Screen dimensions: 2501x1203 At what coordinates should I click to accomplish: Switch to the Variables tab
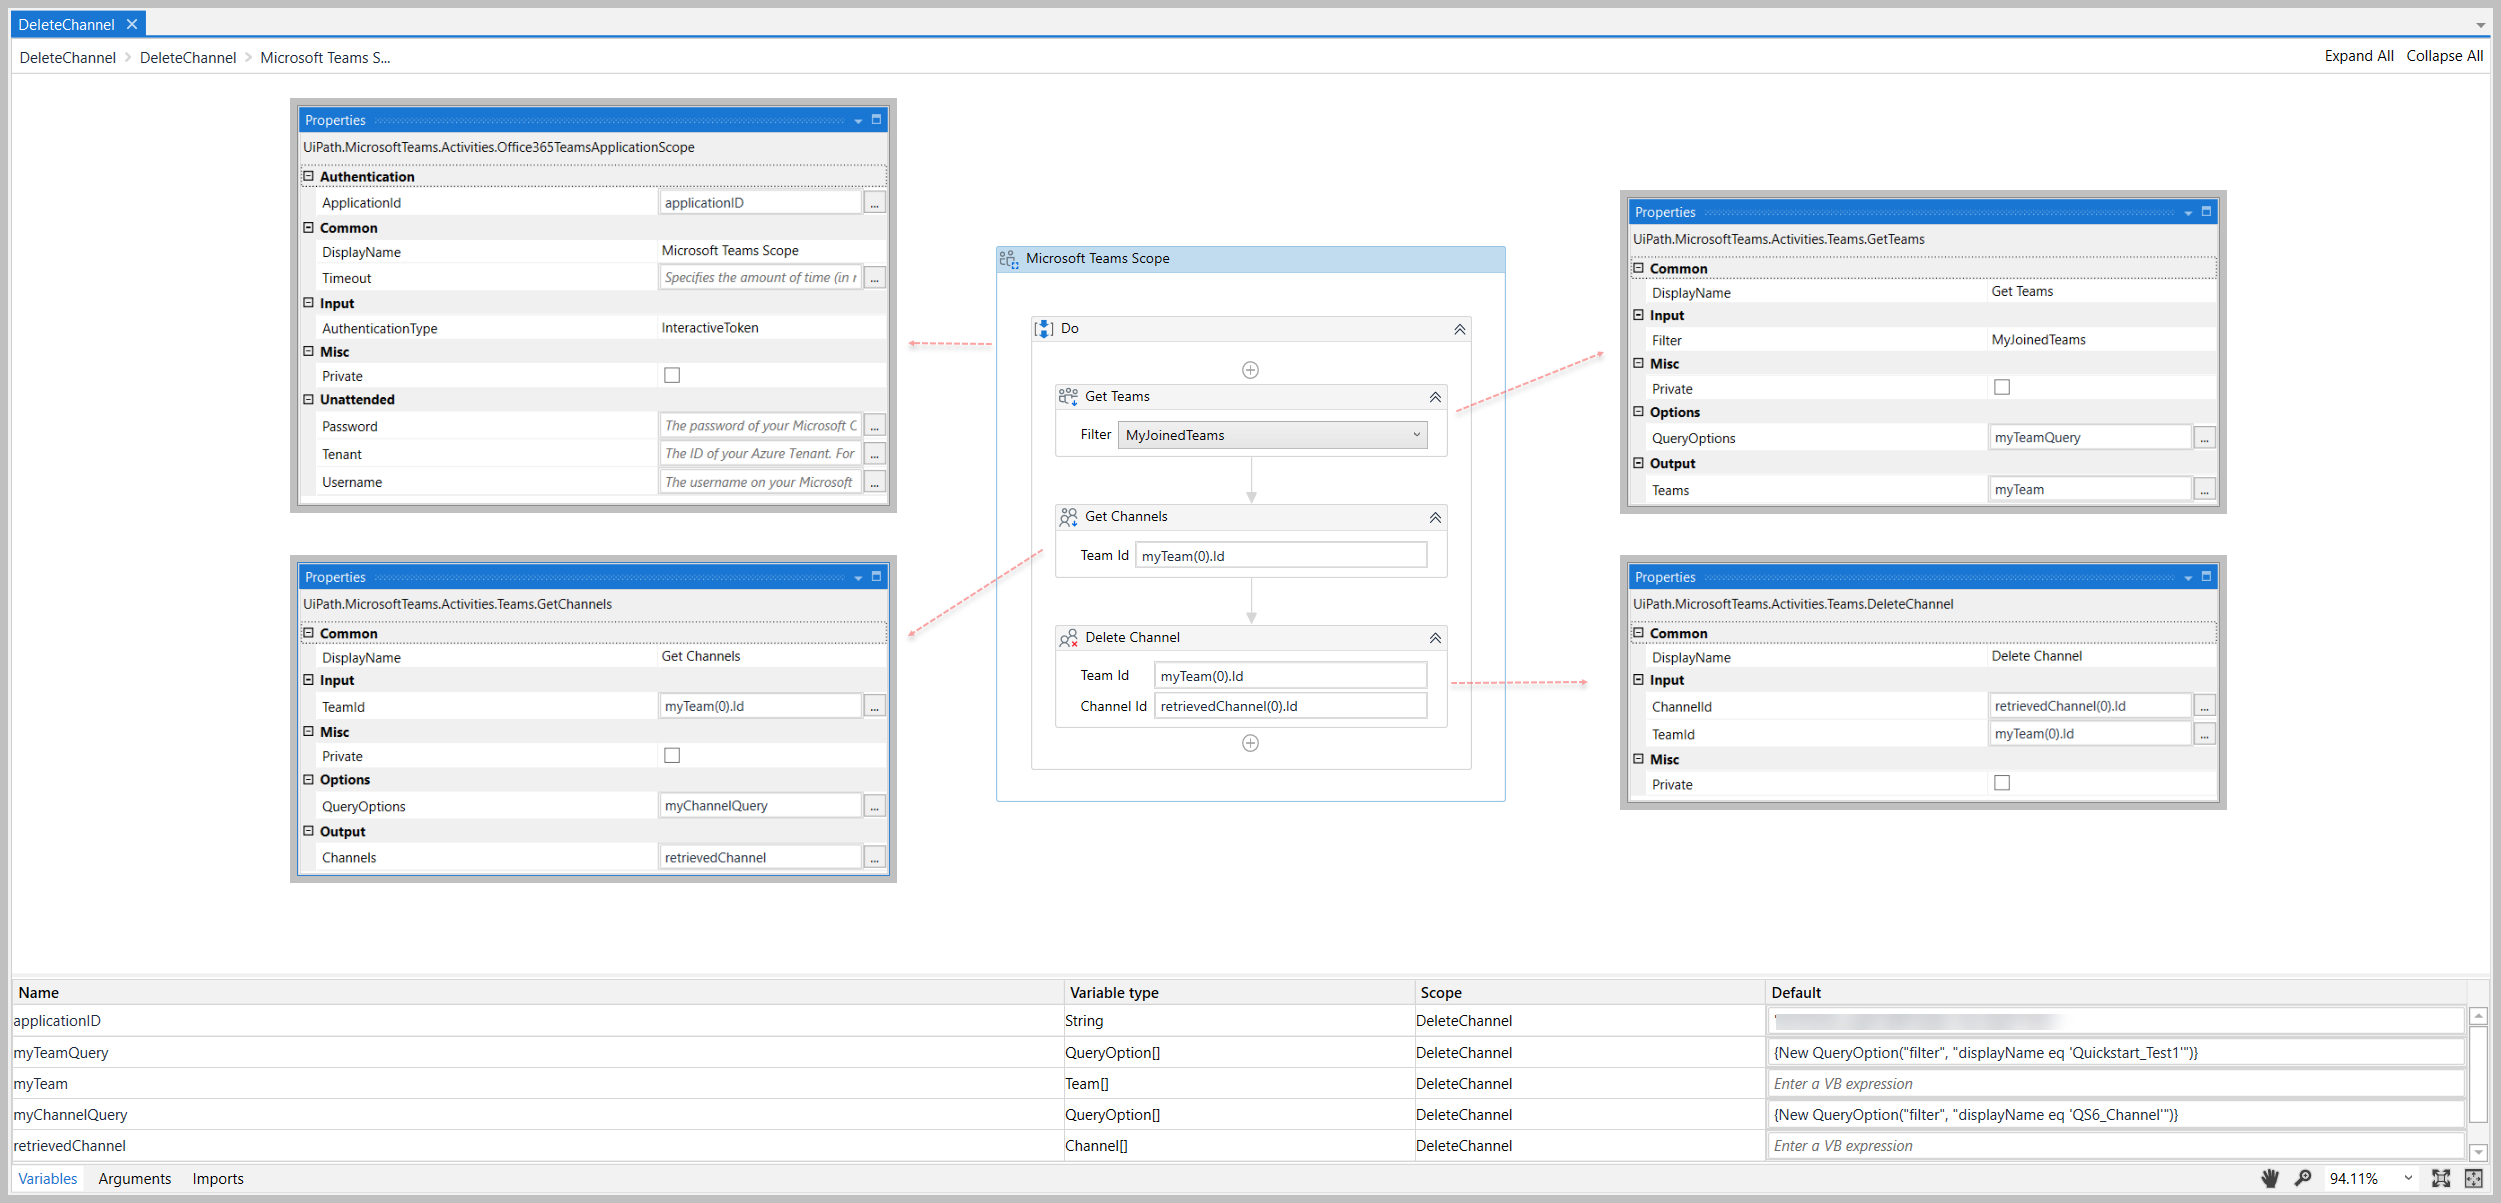48,1179
